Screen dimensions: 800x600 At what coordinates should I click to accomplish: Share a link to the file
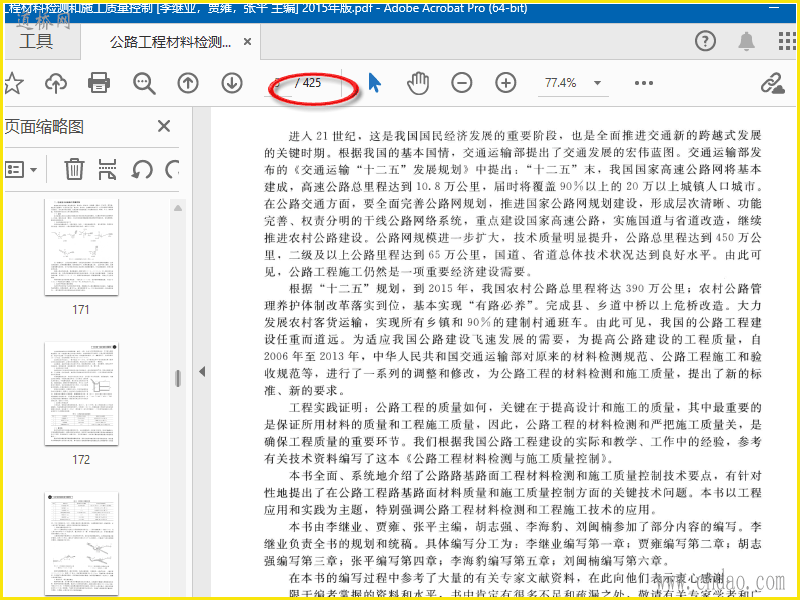click(x=772, y=83)
